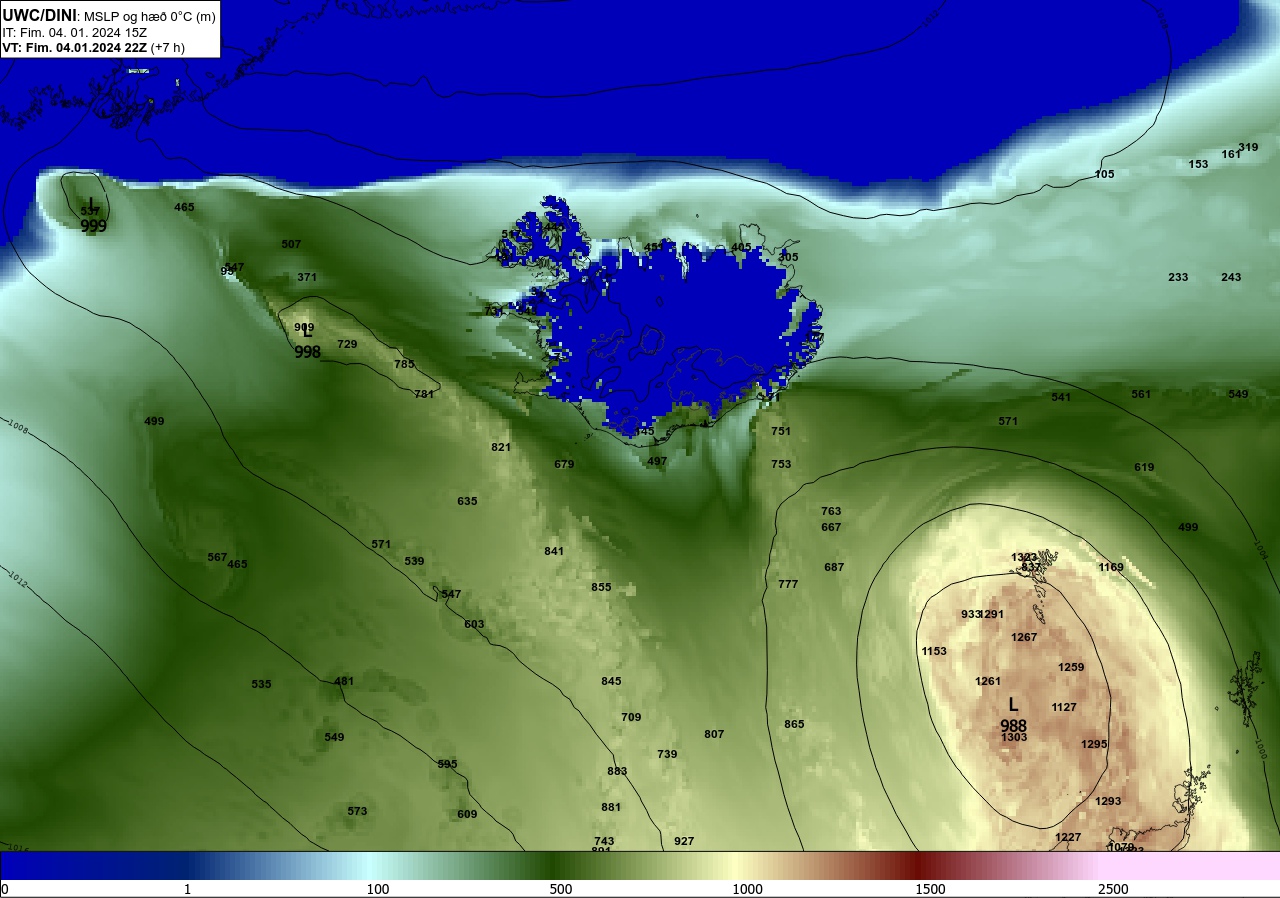1280x898 pixels.
Task: Click the height value 635
Action: pos(467,501)
